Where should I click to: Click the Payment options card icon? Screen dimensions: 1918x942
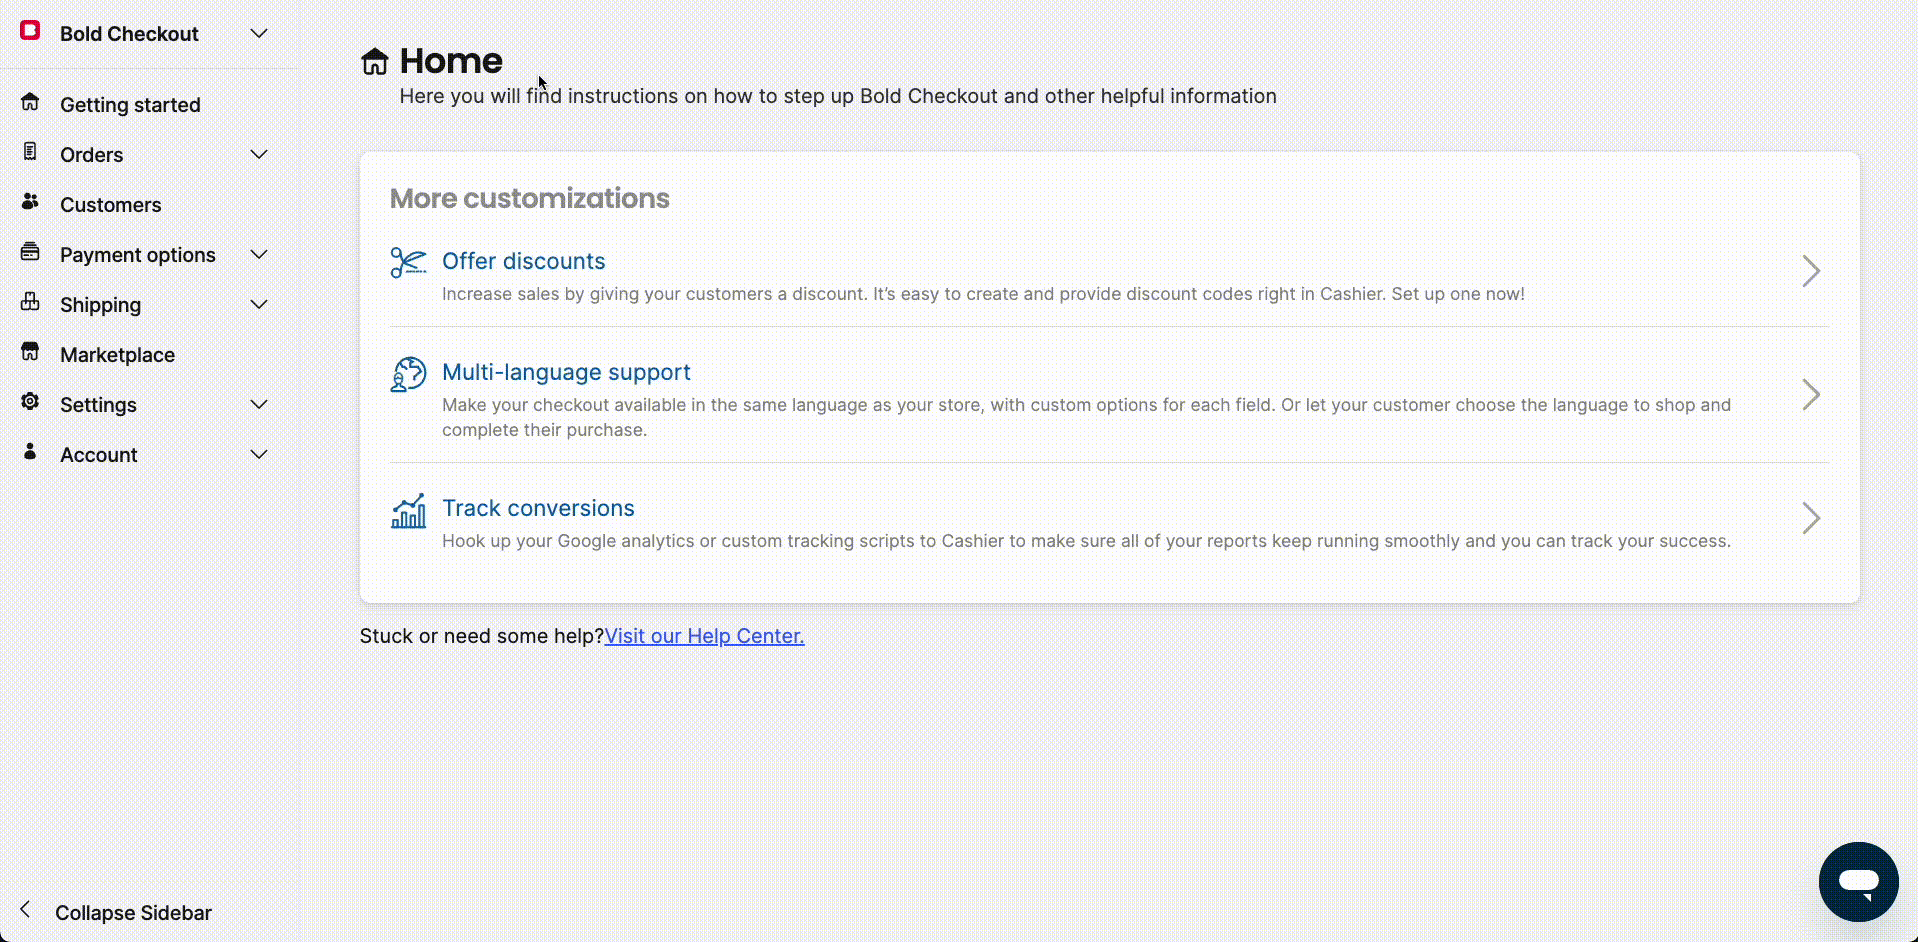point(30,251)
